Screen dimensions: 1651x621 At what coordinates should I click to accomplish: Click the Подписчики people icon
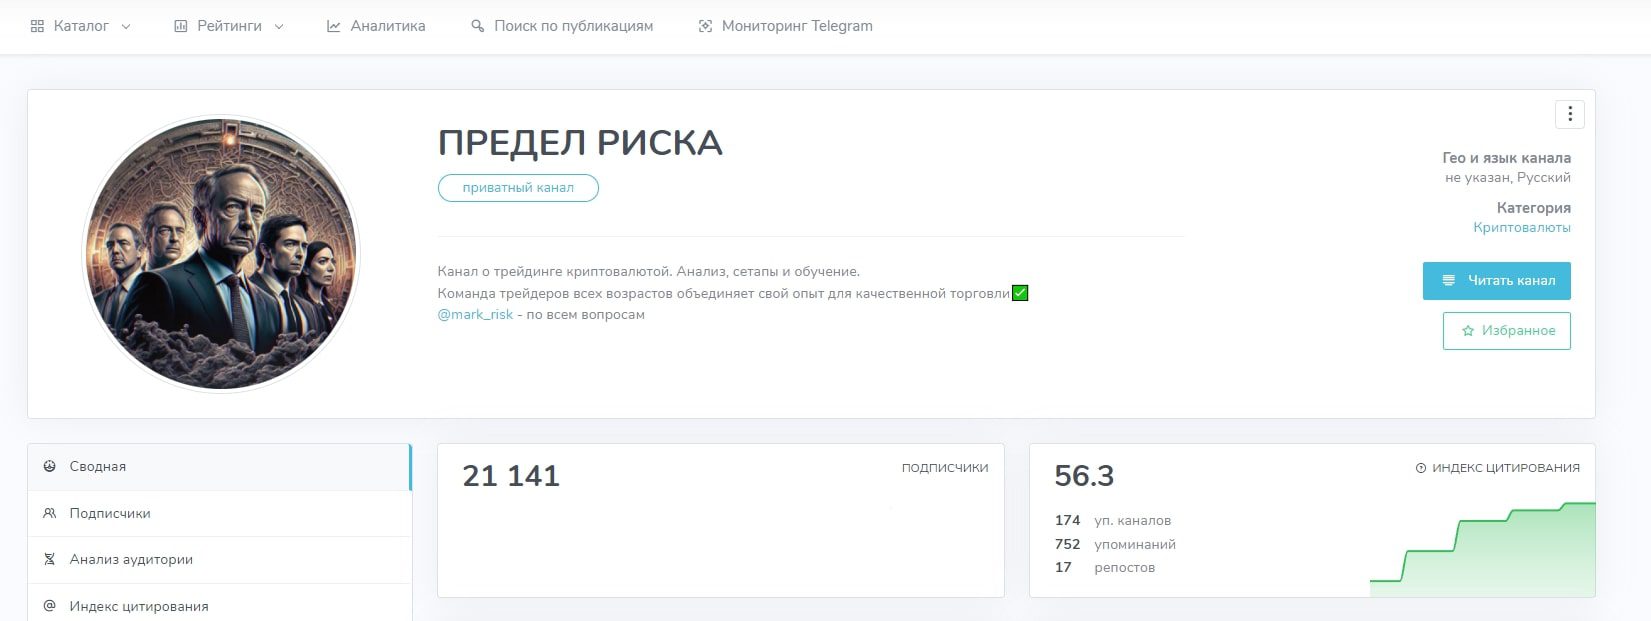tap(49, 513)
